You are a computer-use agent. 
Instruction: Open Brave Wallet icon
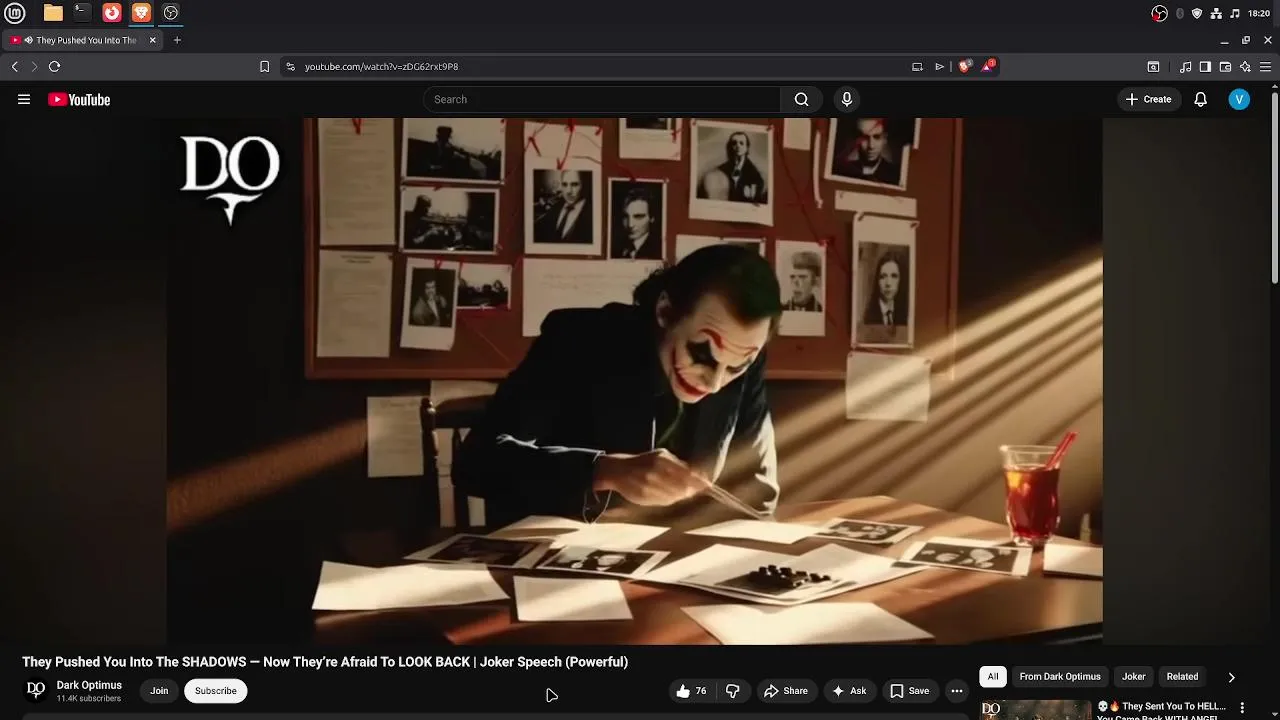coord(1225,66)
